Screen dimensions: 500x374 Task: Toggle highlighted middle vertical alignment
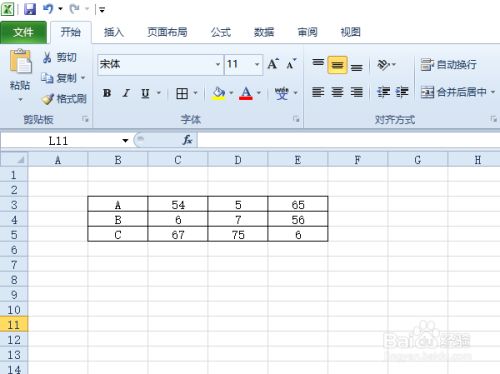[x=337, y=65]
